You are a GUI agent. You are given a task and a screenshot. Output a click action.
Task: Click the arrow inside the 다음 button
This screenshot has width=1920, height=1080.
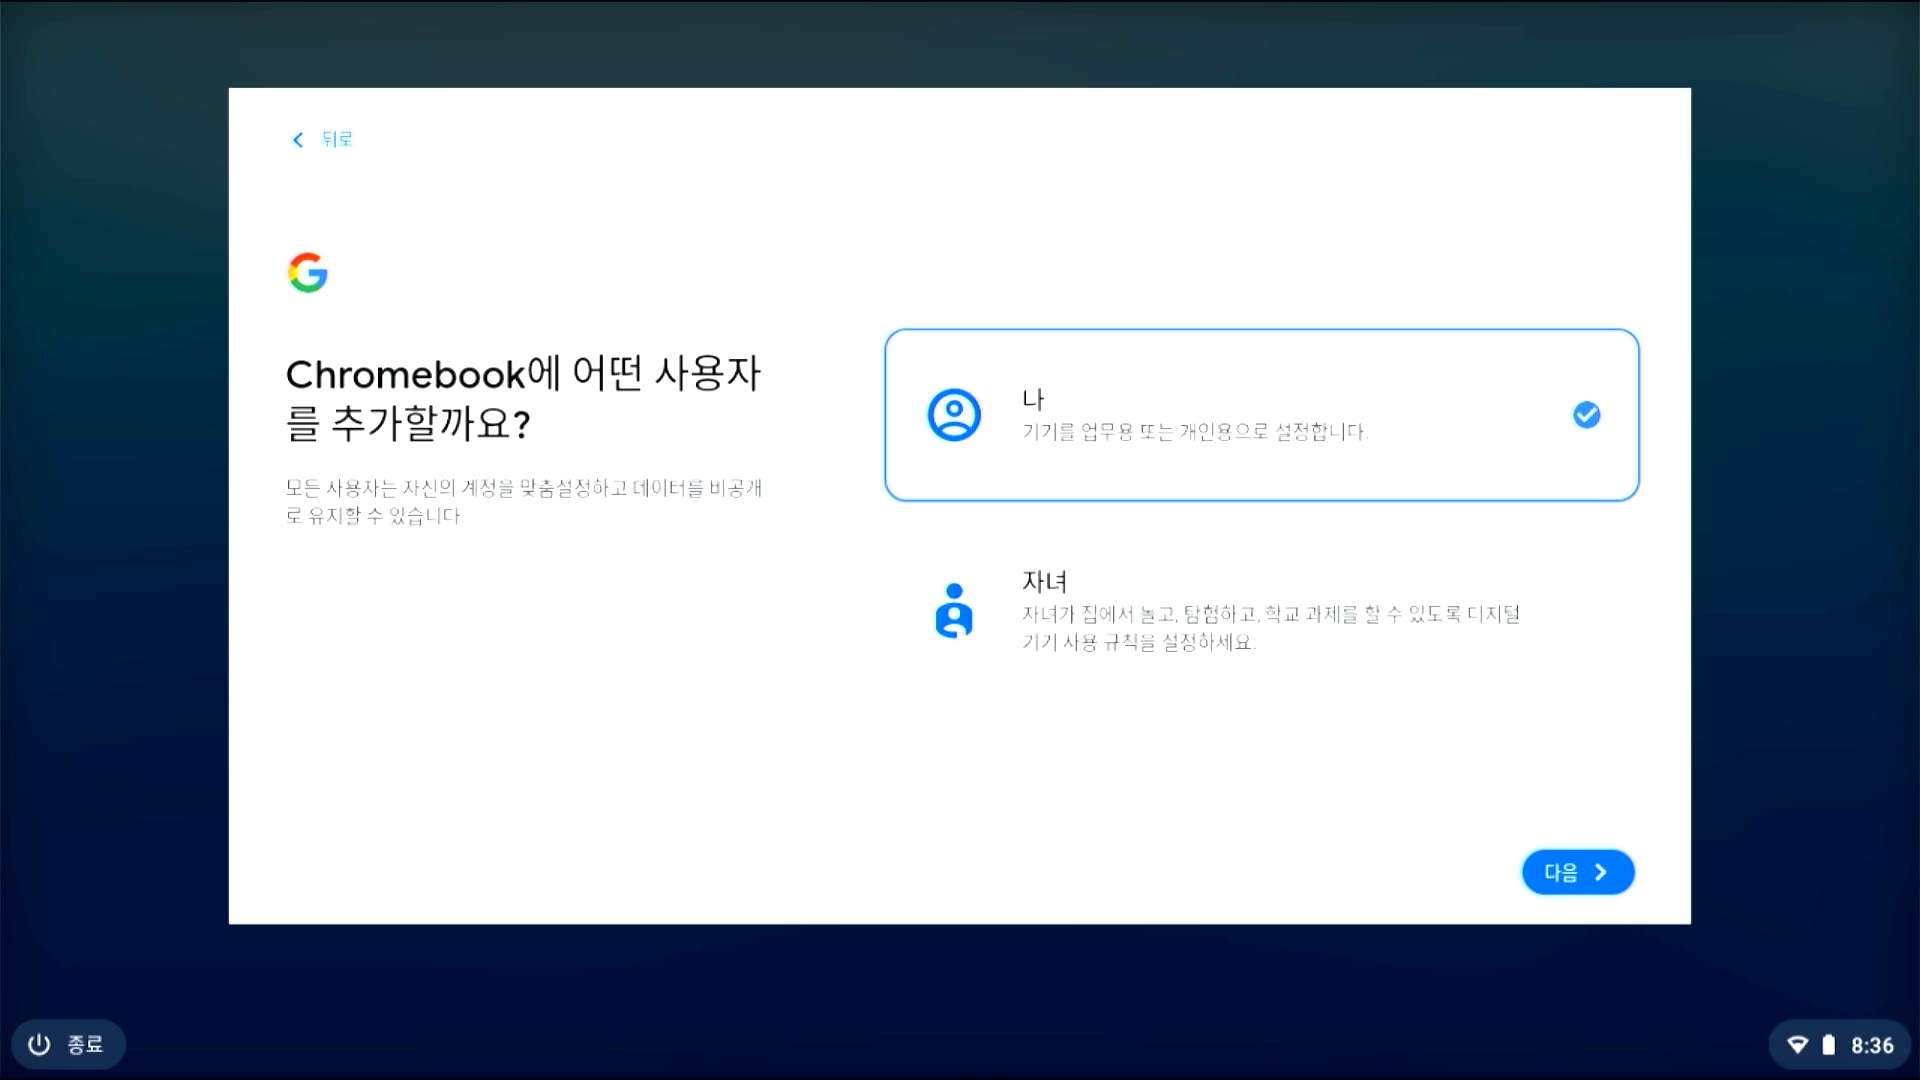[x=1601, y=872]
